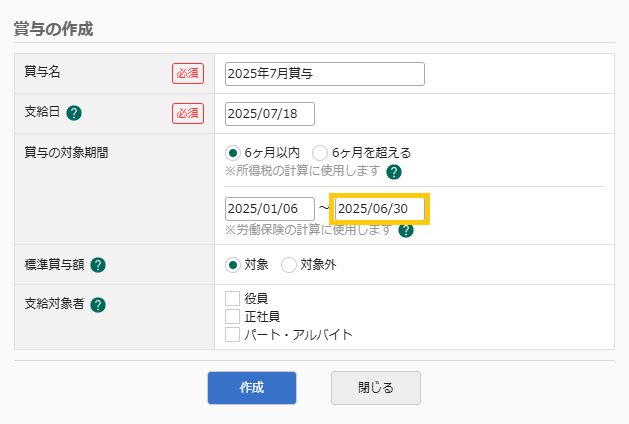Screen dimensions: 629x424
Task: Open help icon next to 支給日
Action: pos(74,113)
